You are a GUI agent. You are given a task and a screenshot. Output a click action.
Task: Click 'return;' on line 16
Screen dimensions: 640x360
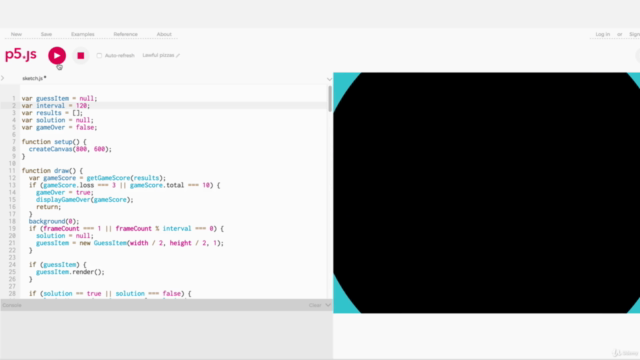pos(49,207)
